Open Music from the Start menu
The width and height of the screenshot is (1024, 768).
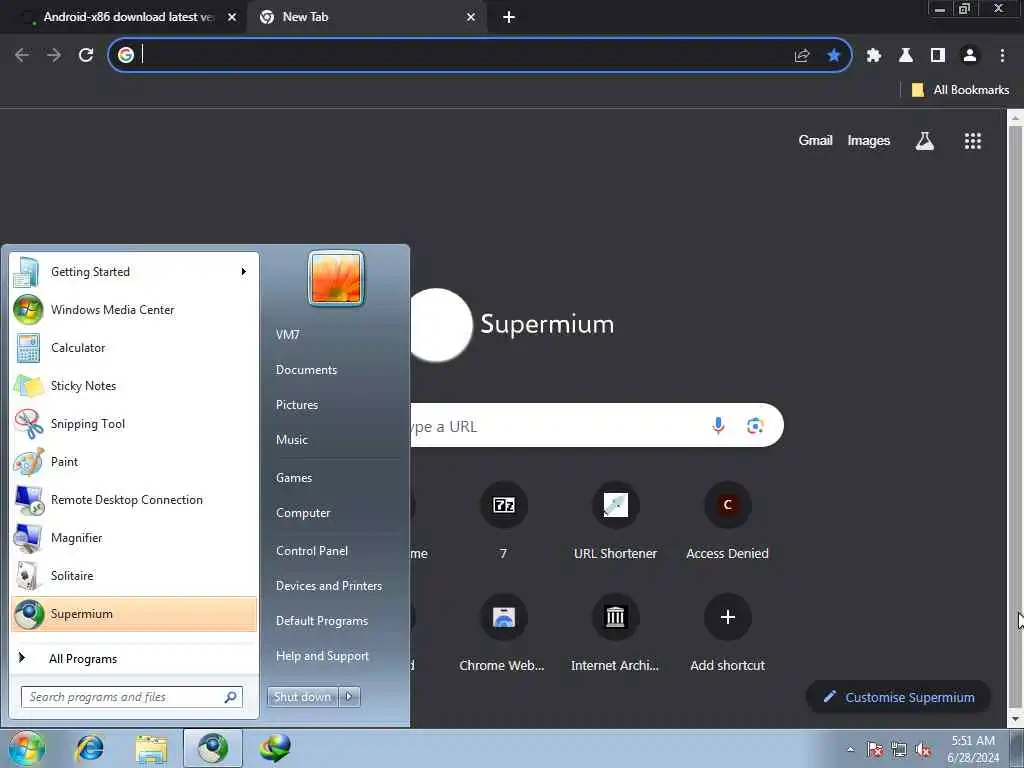coord(291,440)
